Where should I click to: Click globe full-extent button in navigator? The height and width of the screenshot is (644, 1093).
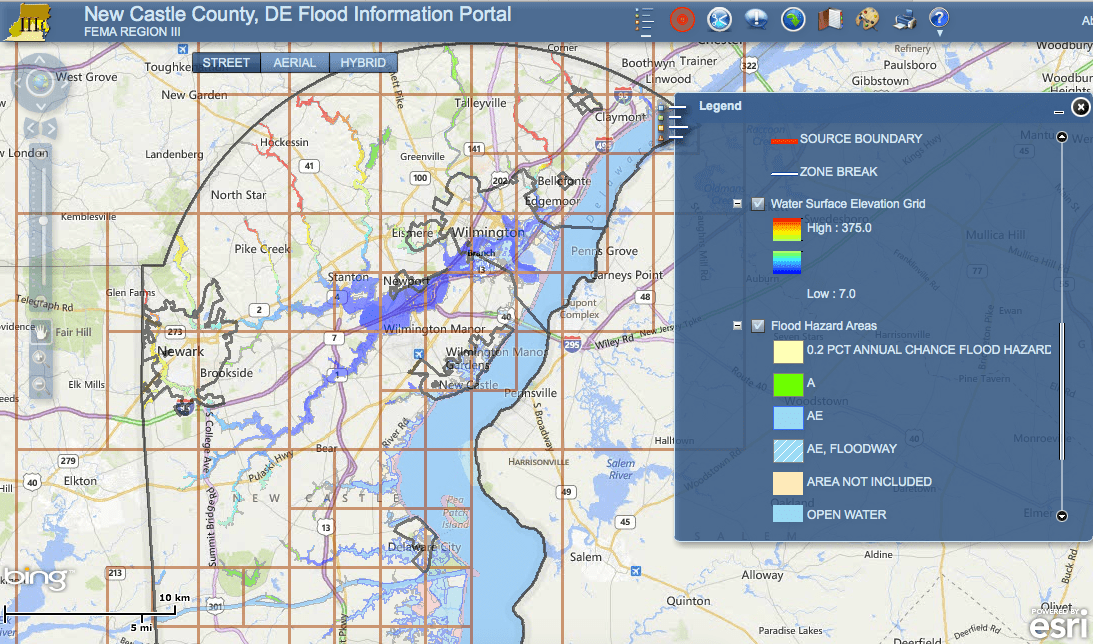[x=40, y=83]
